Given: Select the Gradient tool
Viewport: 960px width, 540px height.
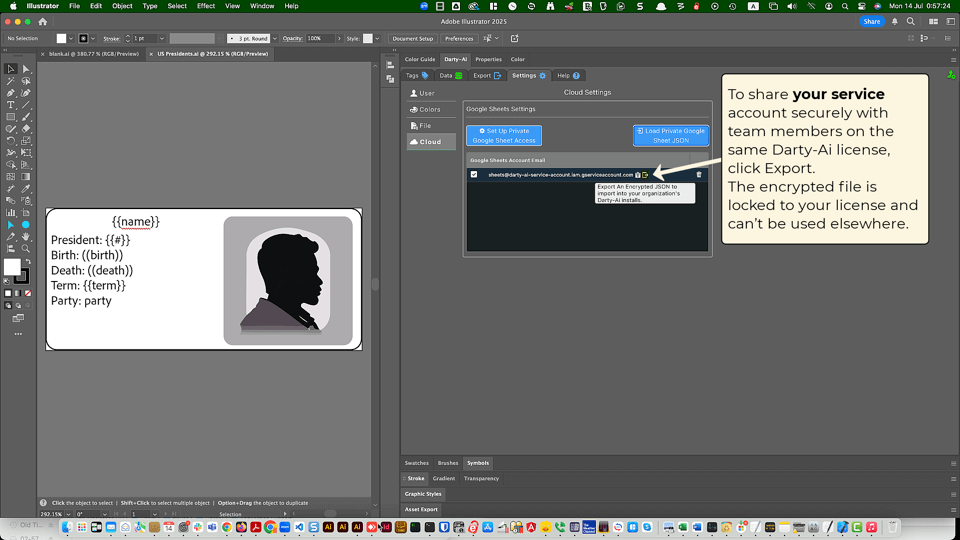Looking at the screenshot, I should (x=26, y=176).
